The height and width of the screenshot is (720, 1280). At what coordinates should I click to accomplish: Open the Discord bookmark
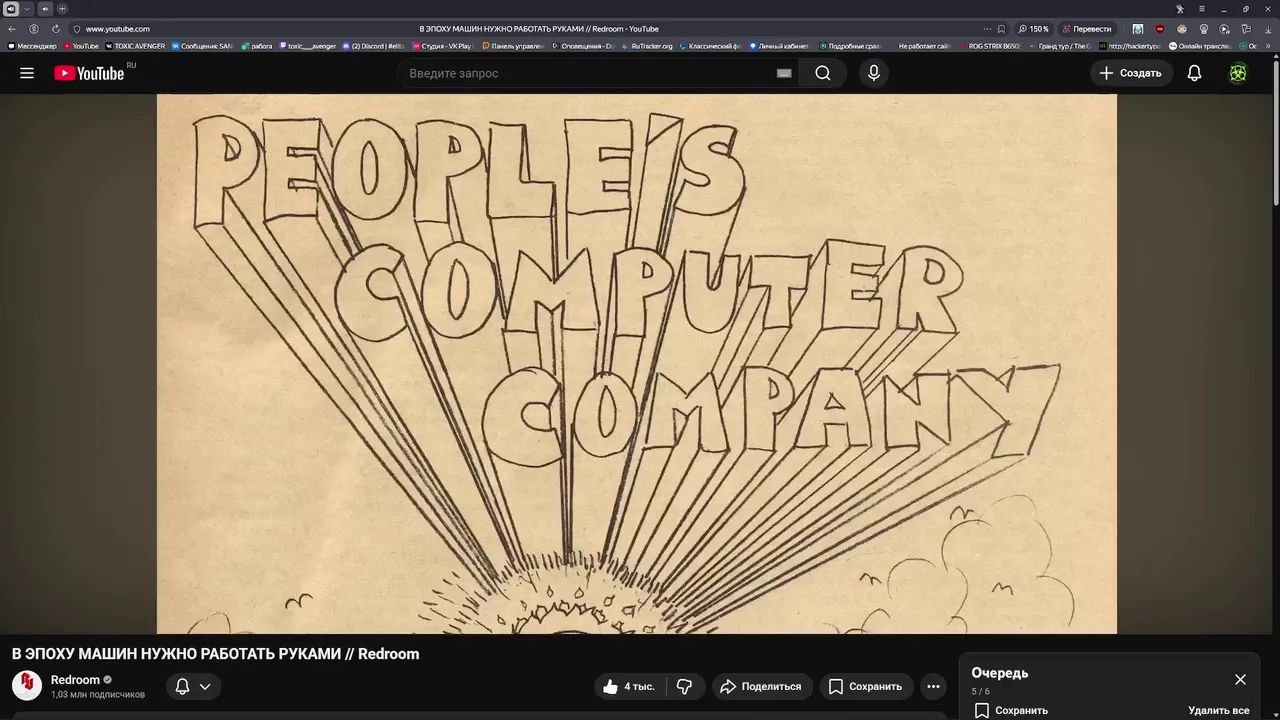coord(374,46)
